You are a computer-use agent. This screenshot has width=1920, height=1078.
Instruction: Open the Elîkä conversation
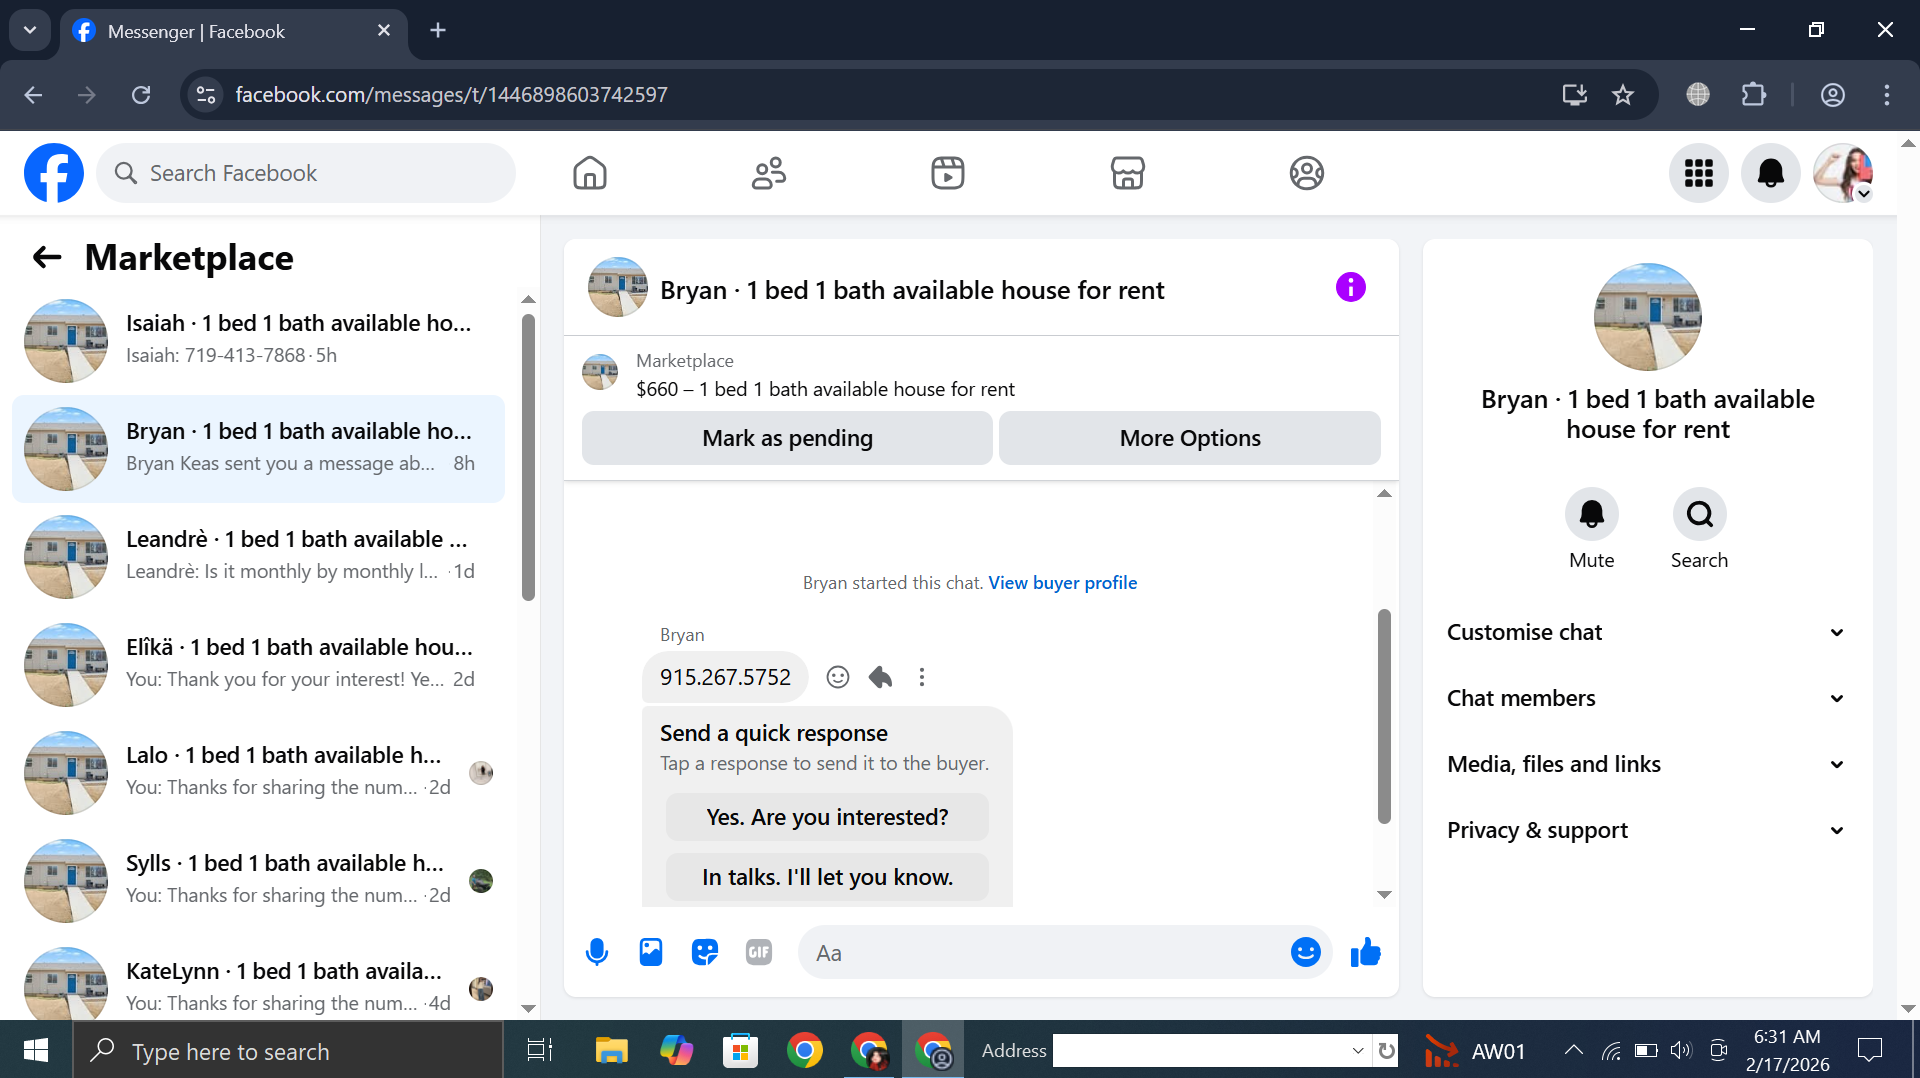pos(258,665)
